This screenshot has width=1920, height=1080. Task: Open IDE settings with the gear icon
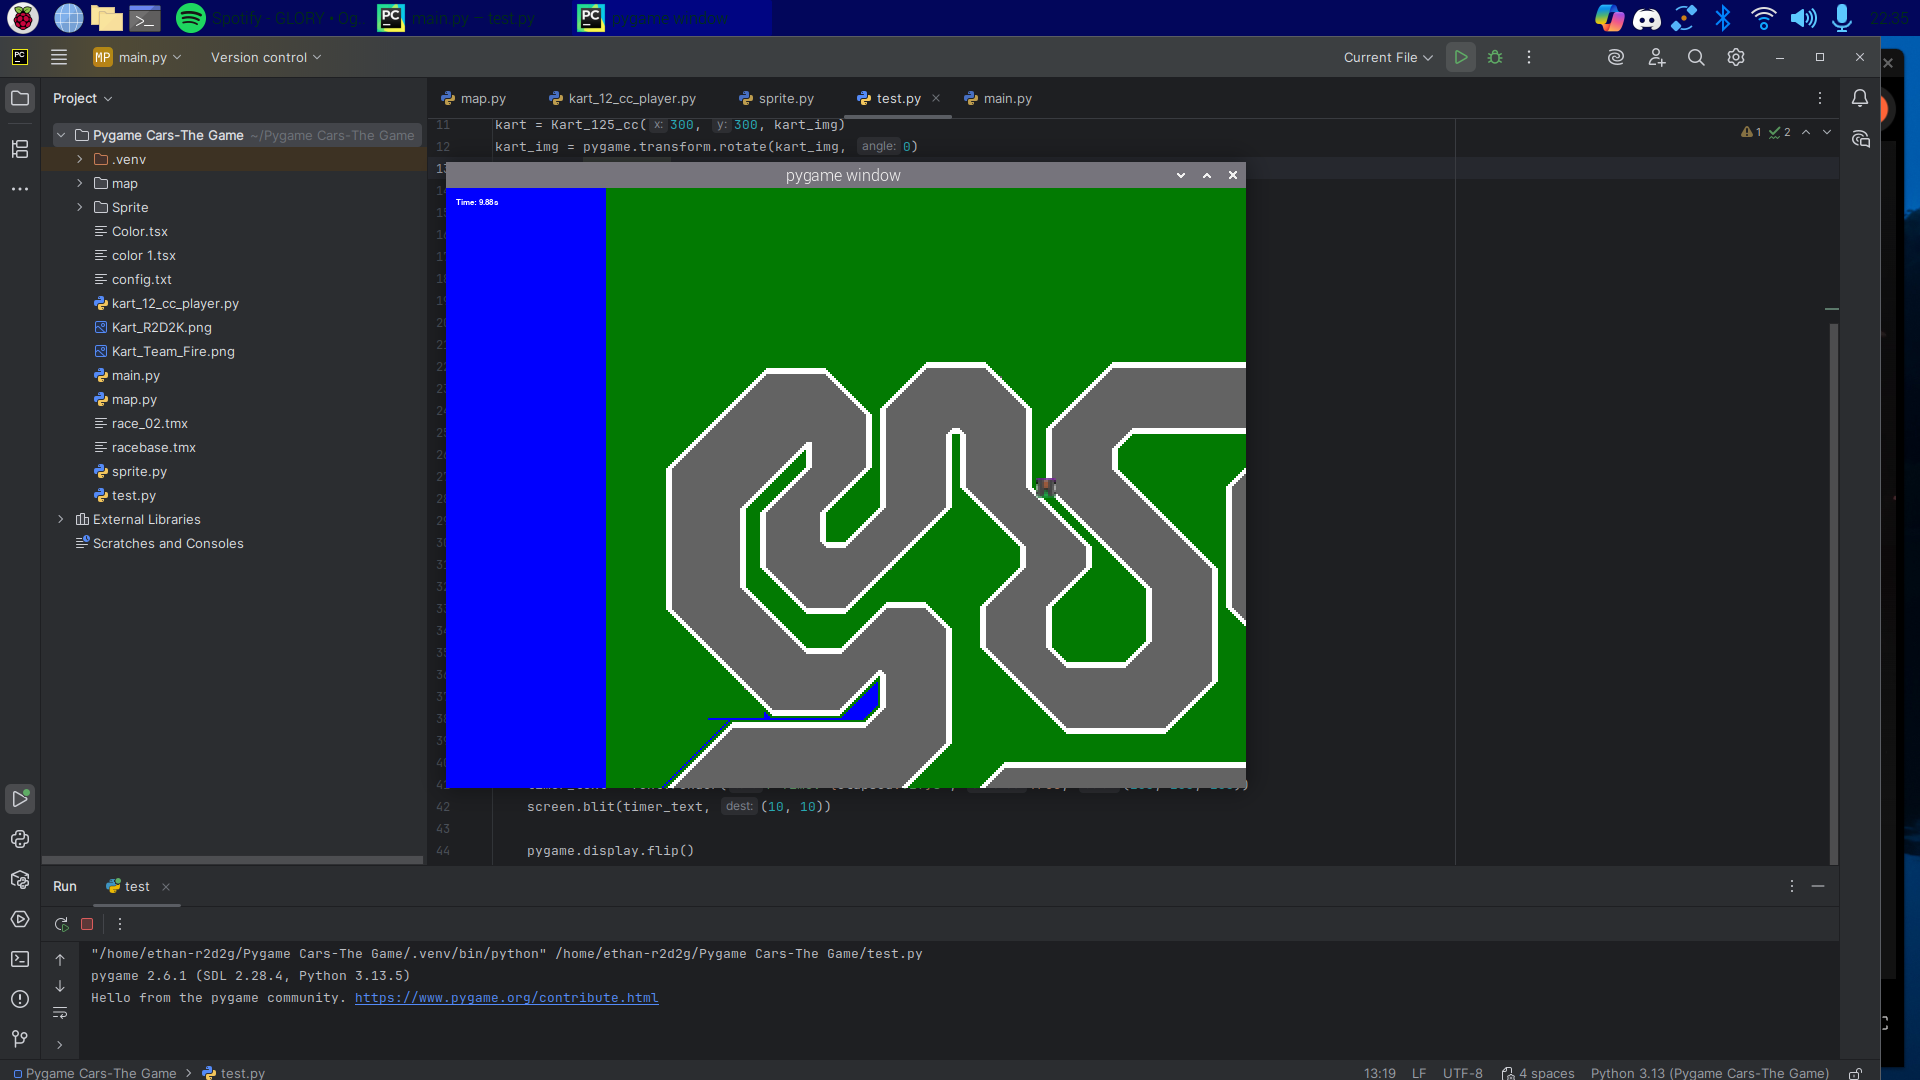[x=1736, y=57]
